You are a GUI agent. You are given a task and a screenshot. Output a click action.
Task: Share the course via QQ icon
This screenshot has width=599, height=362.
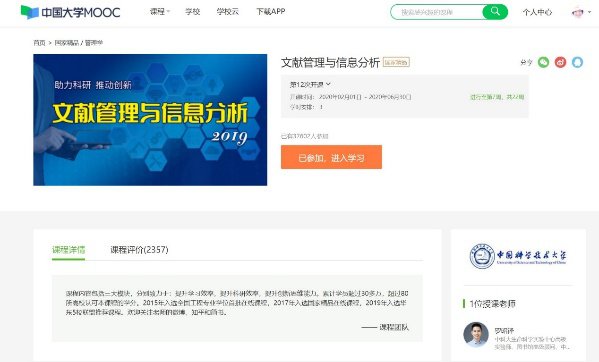point(577,62)
